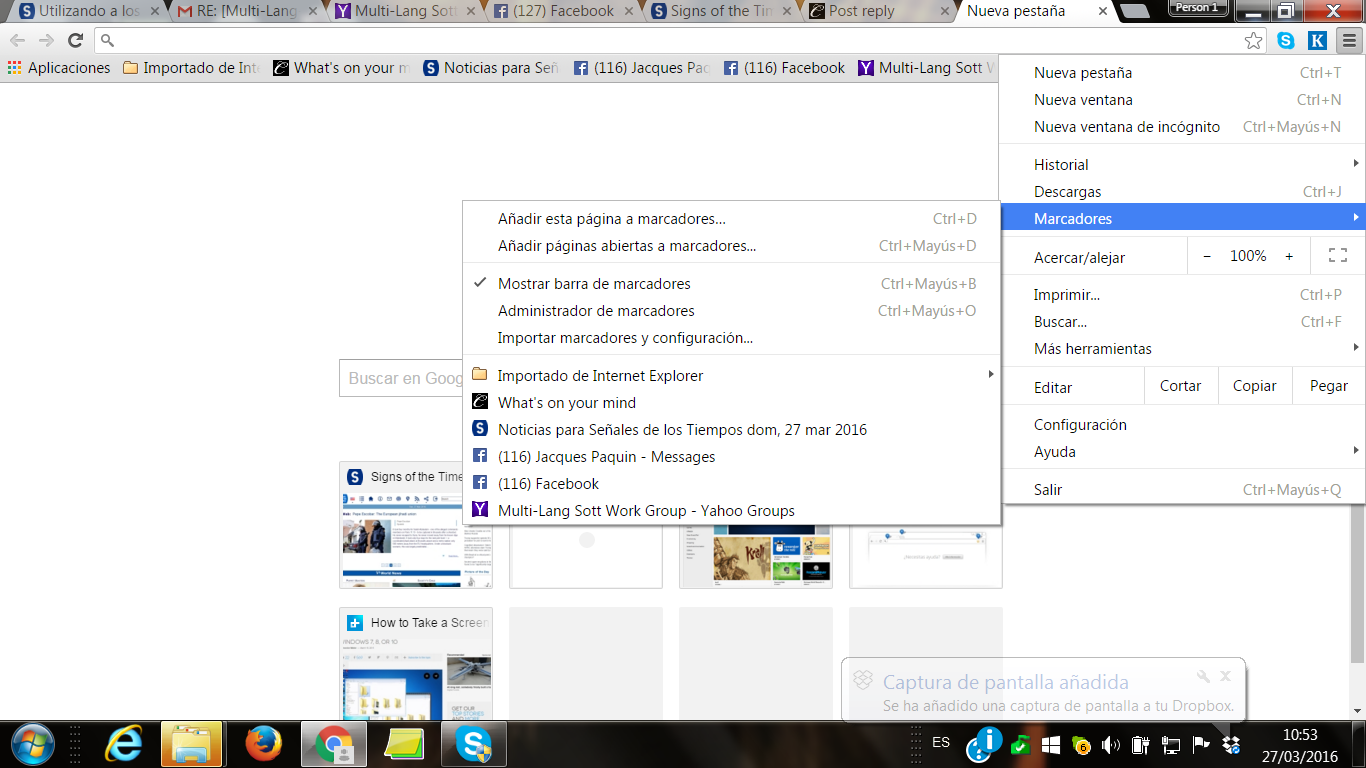This screenshot has height=768, width=1366.
Task: Open the Multi-Lang Sott Work Group bookmark
Action: [646, 511]
